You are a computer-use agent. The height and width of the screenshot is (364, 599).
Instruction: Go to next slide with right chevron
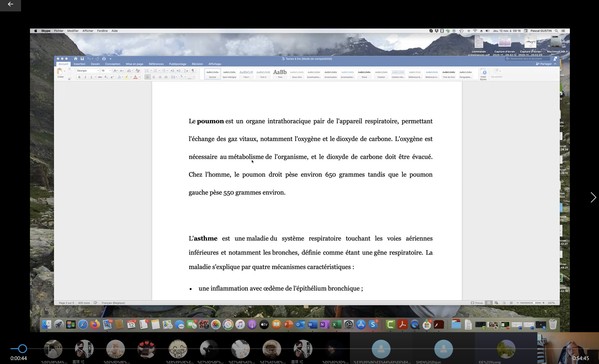[593, 197]
